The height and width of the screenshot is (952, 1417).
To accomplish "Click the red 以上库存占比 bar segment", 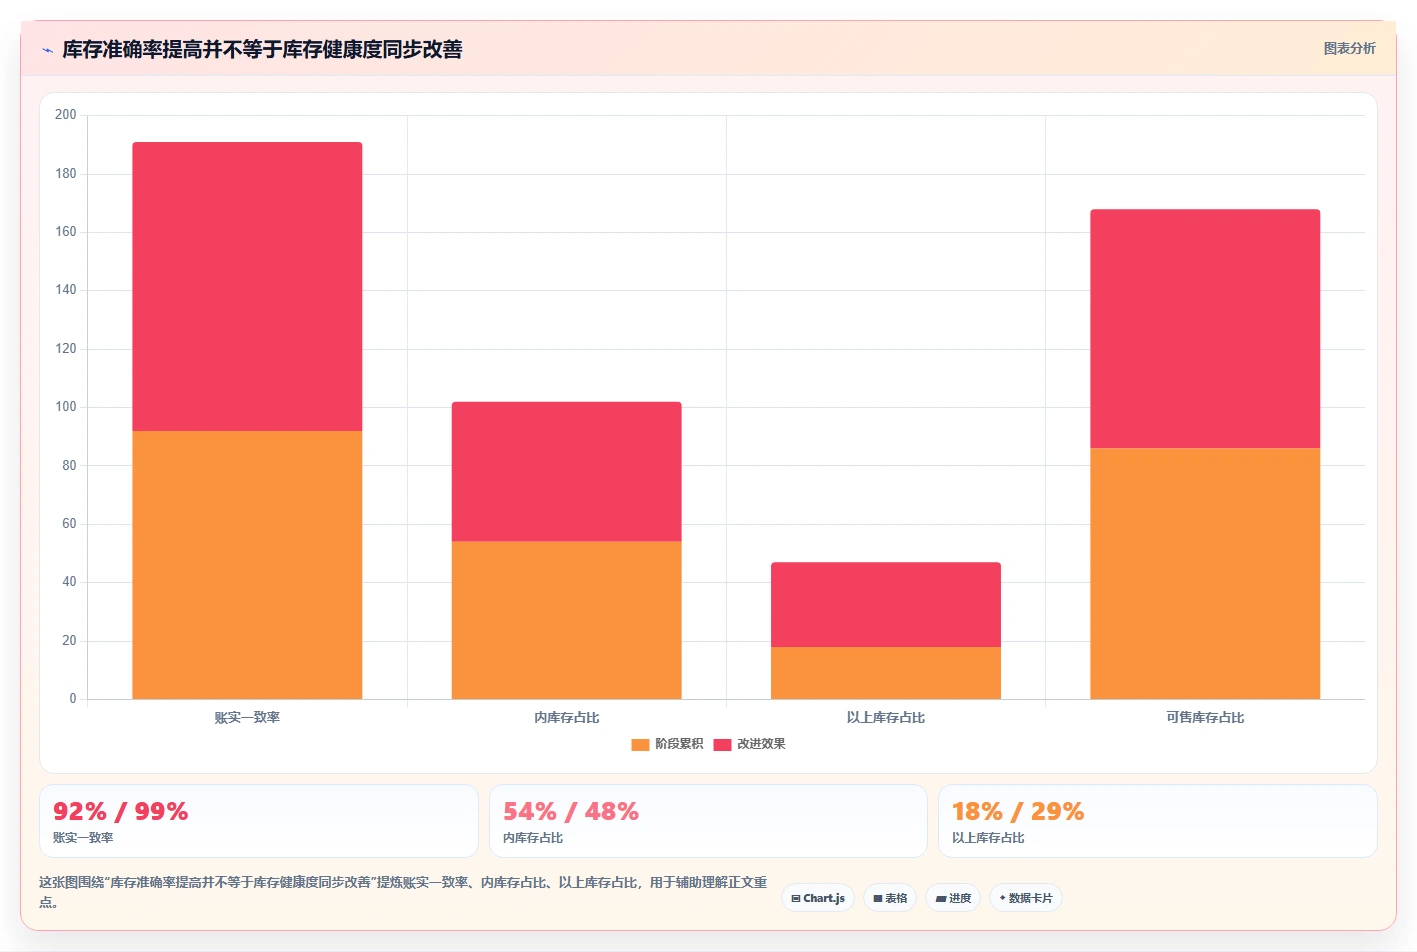I will (885, 605).
